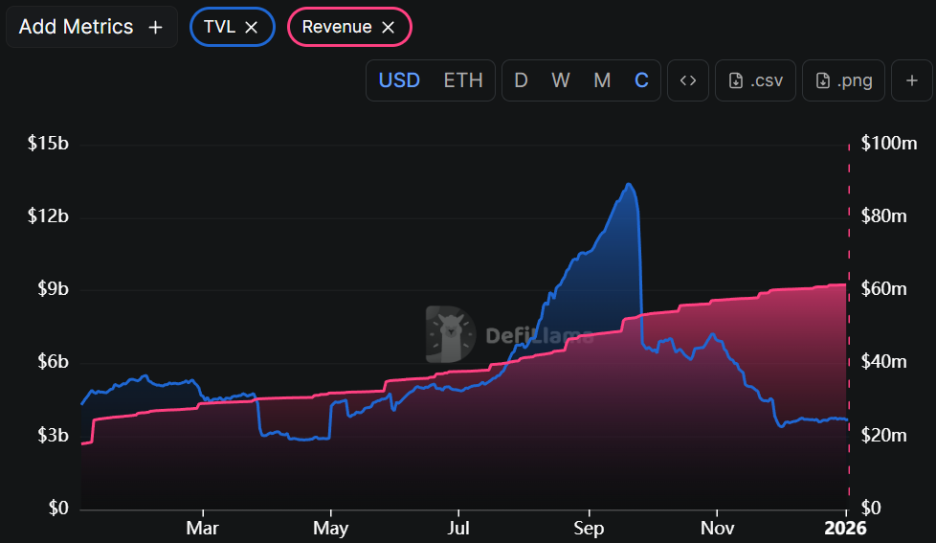Download chart data as .csv

(755, 81)
